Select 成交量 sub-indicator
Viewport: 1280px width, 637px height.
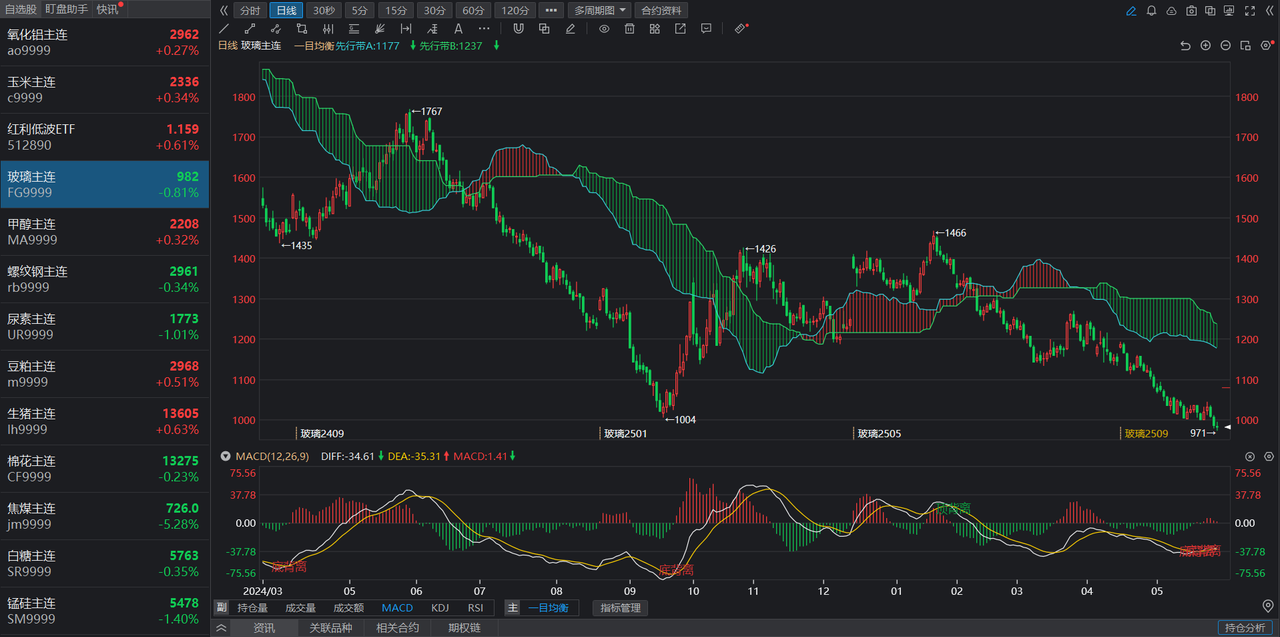[x=300, y=607]
